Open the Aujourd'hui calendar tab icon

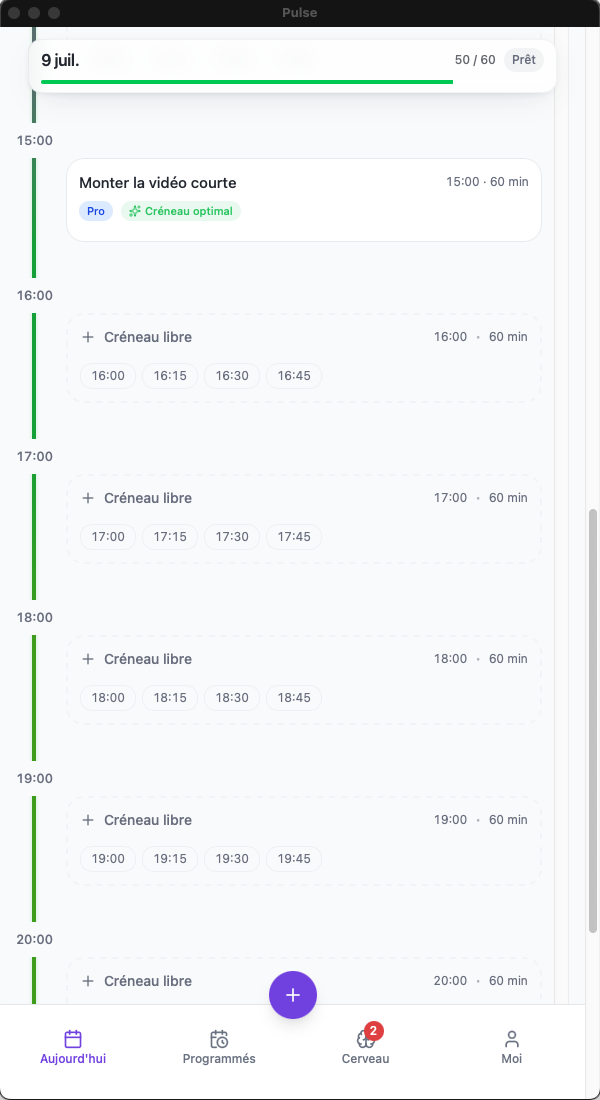(73, 1039)
